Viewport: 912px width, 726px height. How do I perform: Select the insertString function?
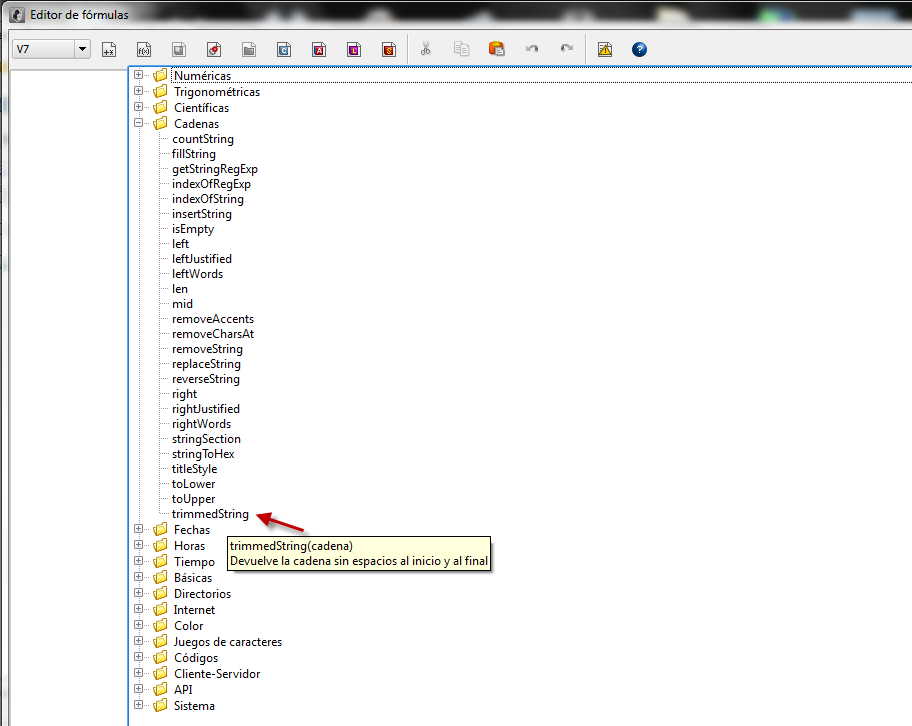202,214
